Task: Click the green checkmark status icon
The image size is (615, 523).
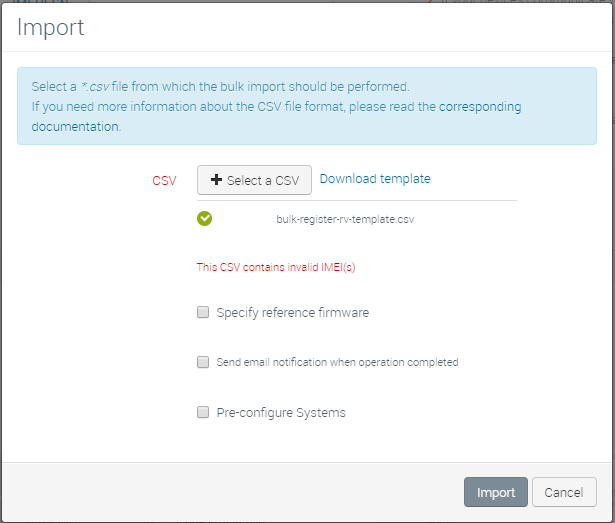Action: 205,219
